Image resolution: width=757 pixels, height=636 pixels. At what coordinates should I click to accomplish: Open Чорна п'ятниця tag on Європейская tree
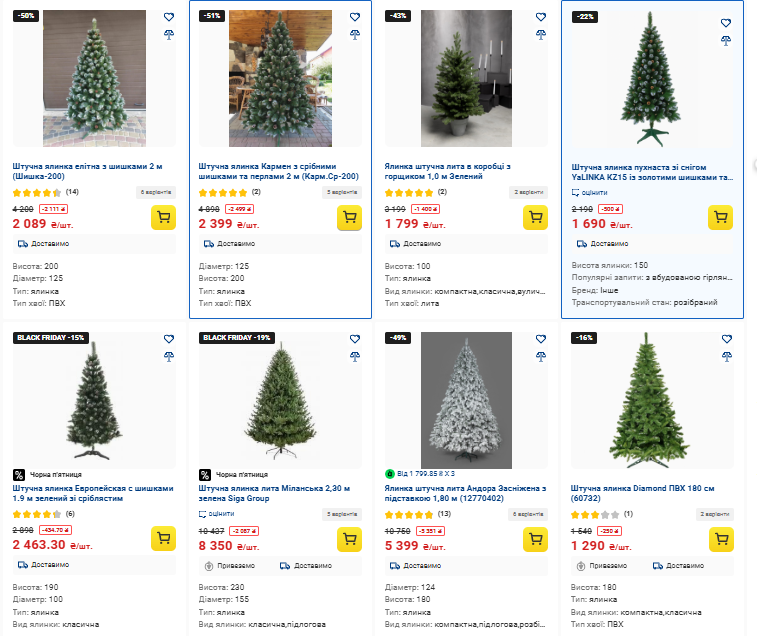(x=47, y=474)
